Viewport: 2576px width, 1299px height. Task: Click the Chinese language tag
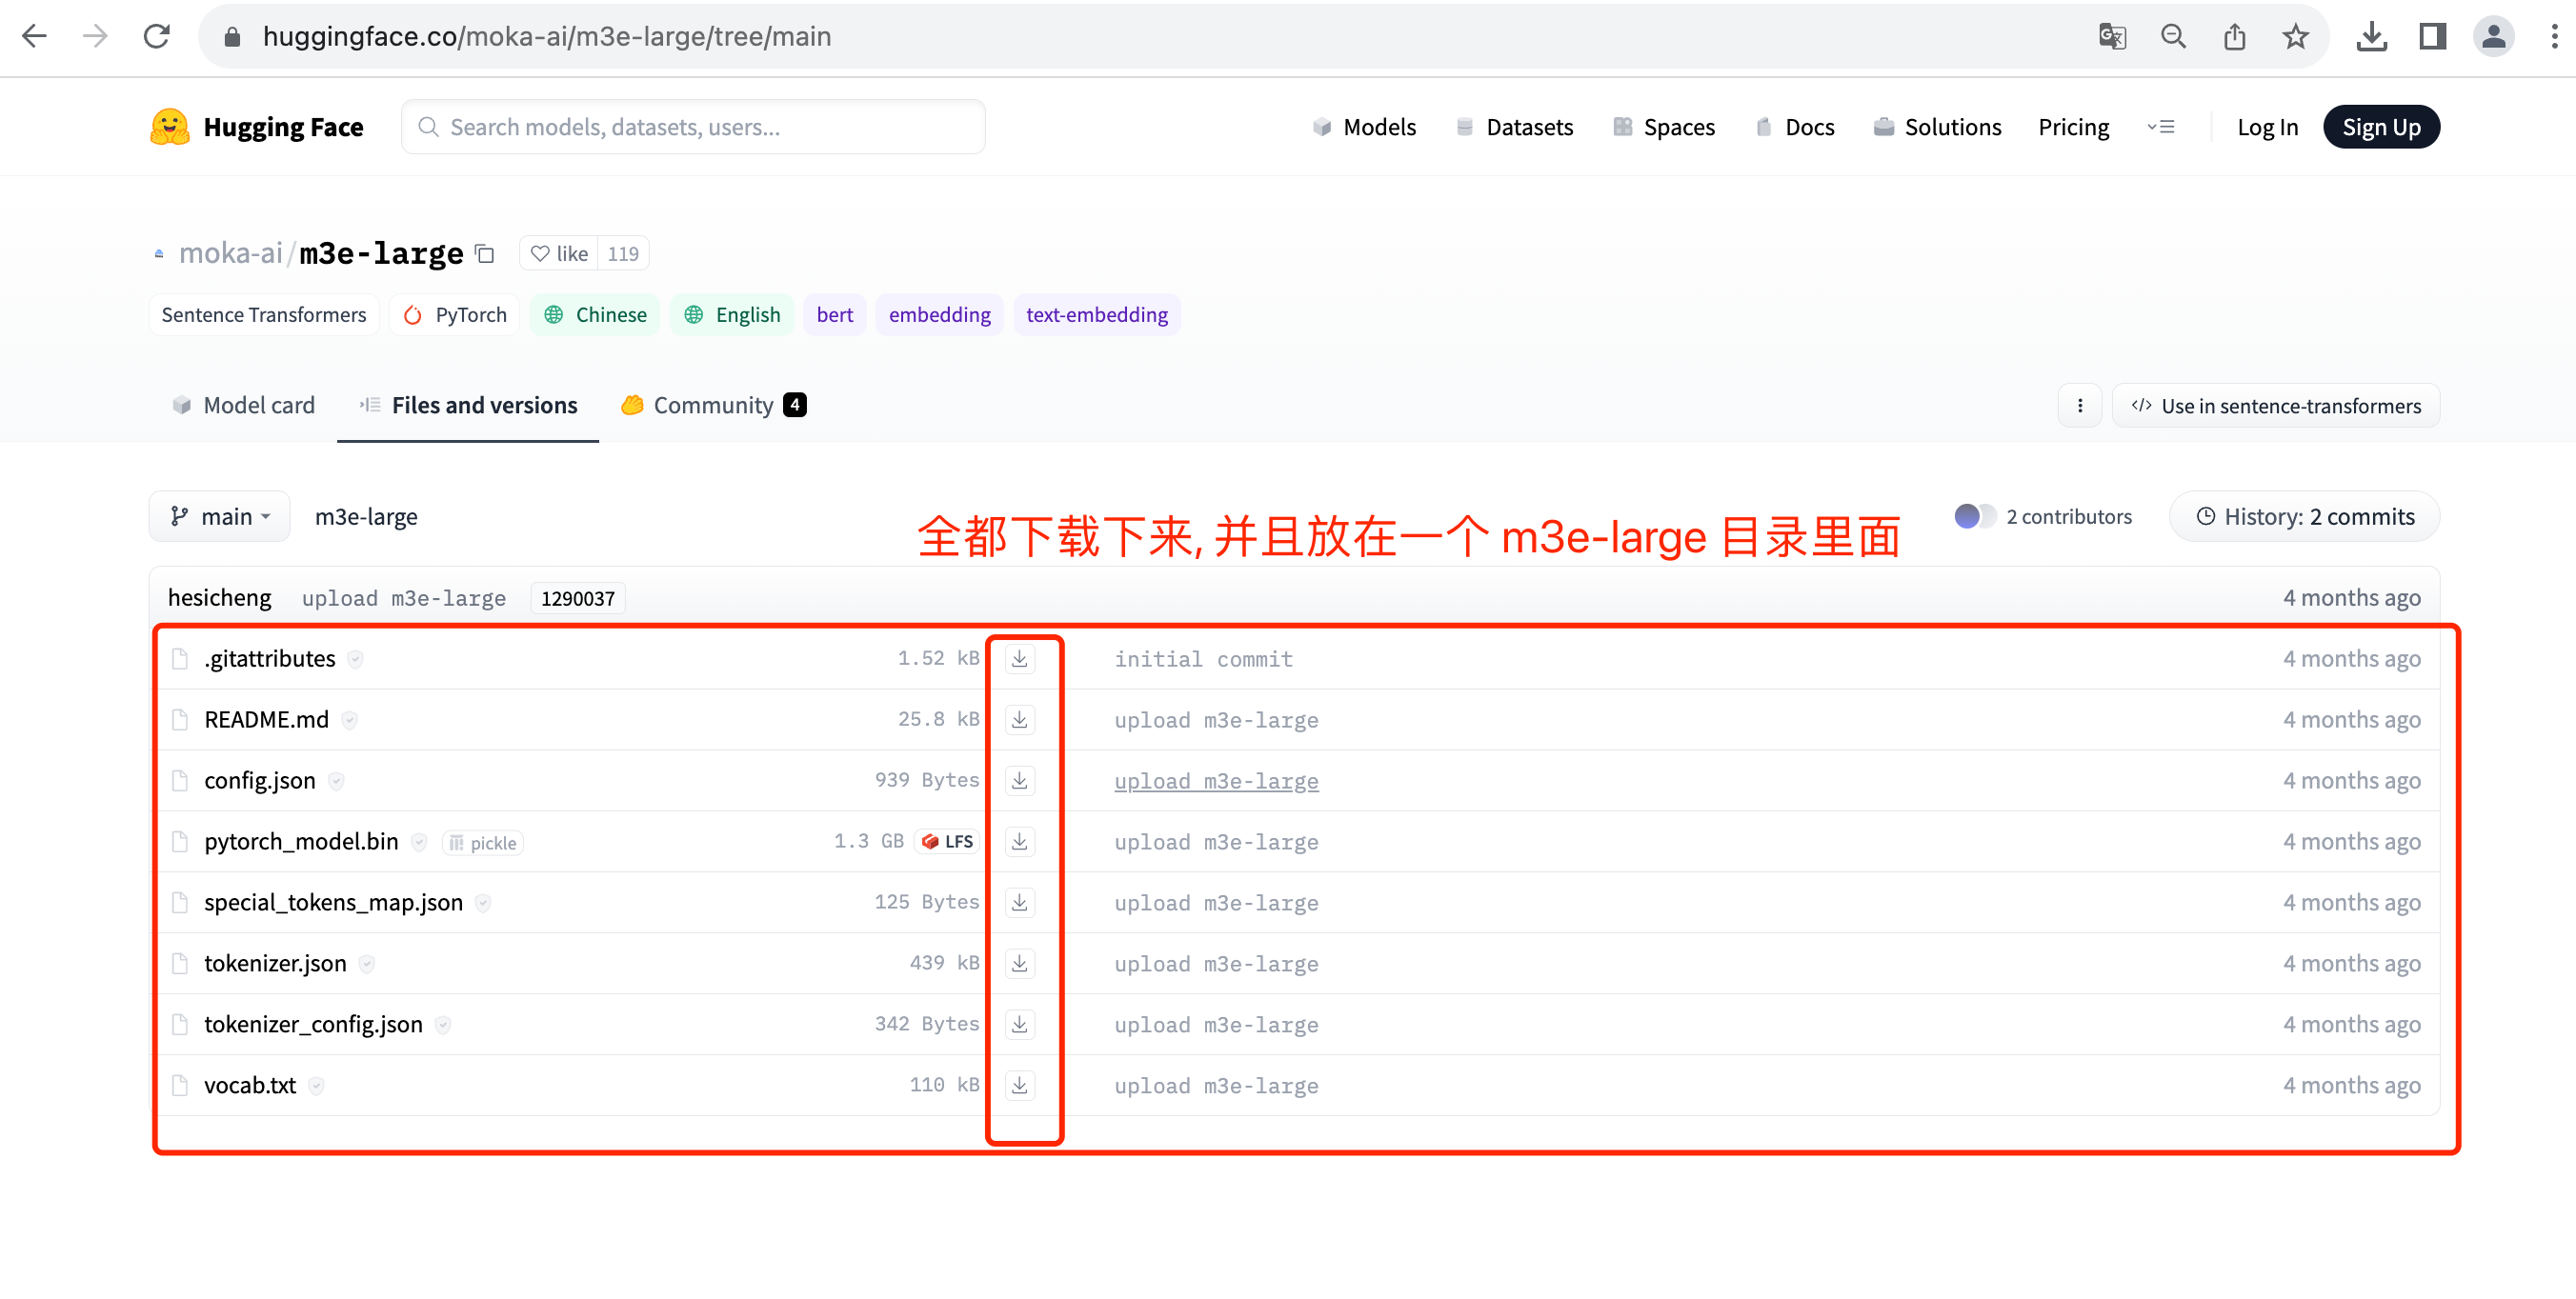pos(595,315)
